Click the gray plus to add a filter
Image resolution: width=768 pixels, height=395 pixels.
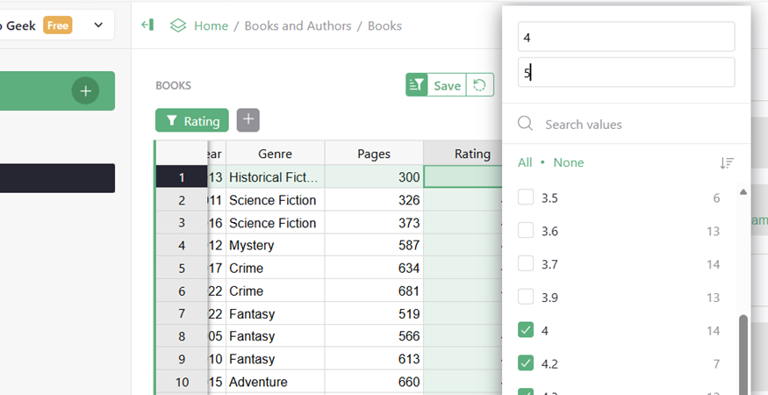coord(248,120)
